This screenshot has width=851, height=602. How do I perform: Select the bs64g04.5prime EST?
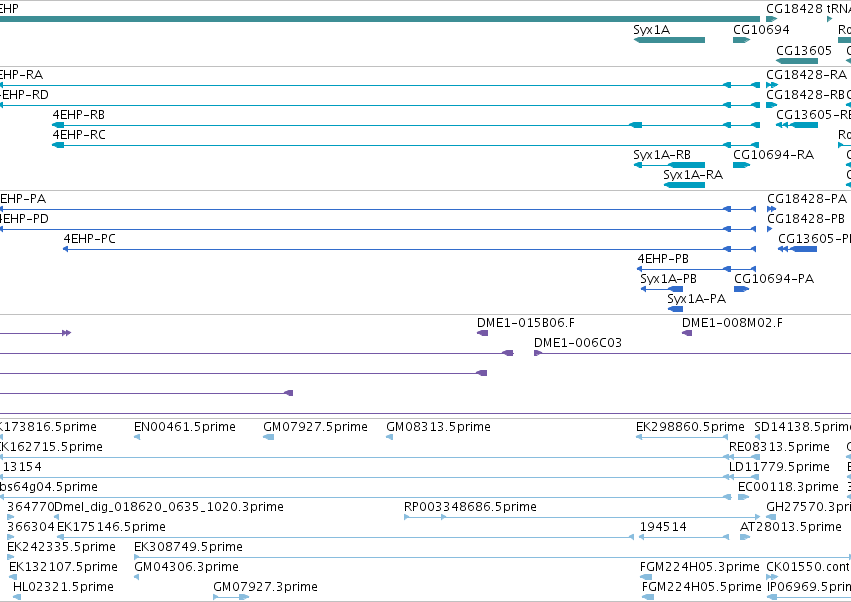pyautogui.click(x=366, y=498)
